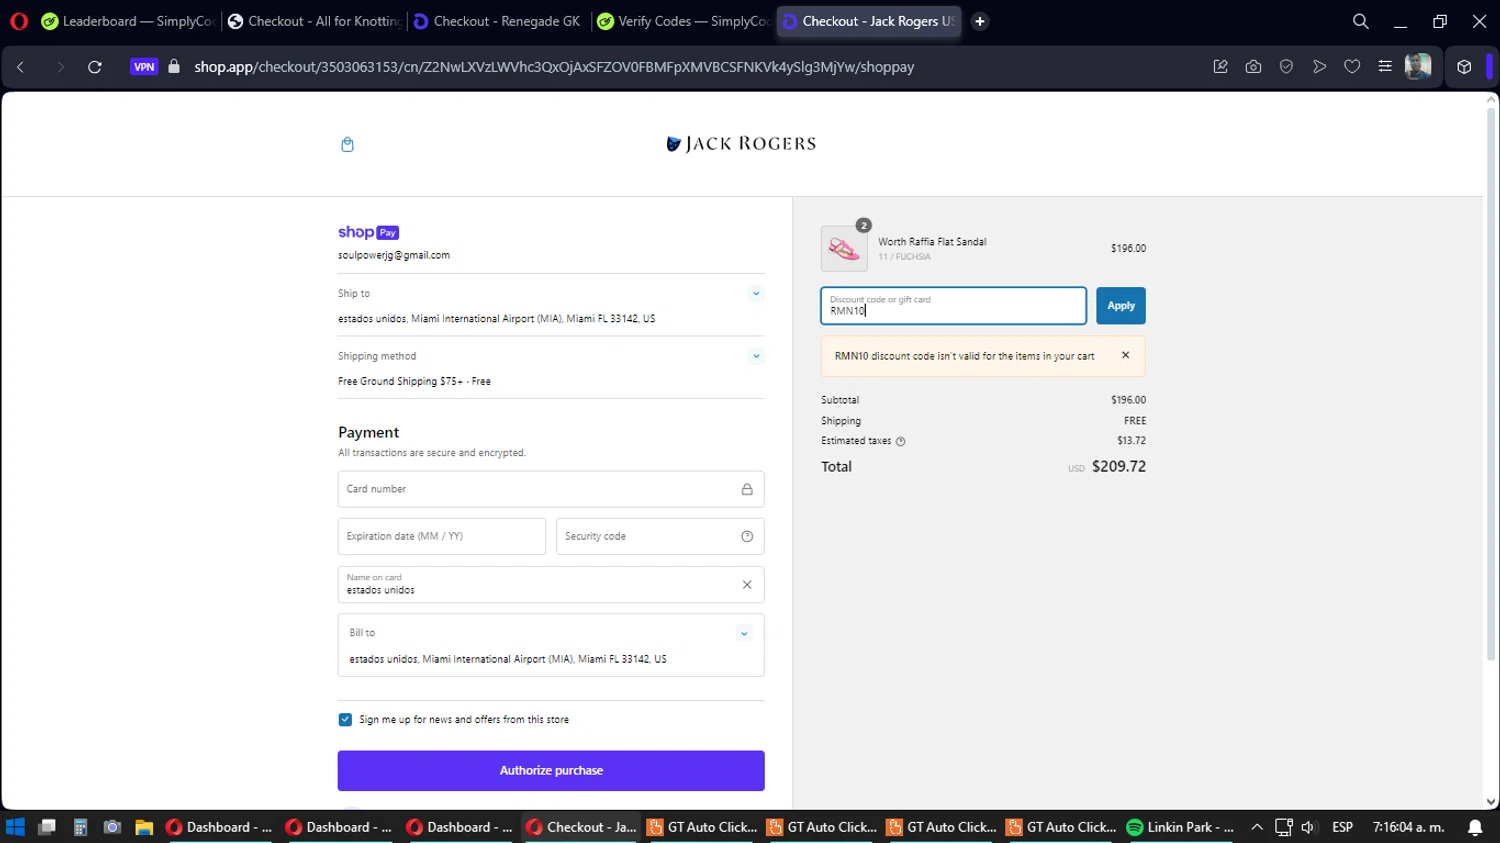Screen dimensions: 1500x843
Task: Reload the current checkout page
Action: 95,67
